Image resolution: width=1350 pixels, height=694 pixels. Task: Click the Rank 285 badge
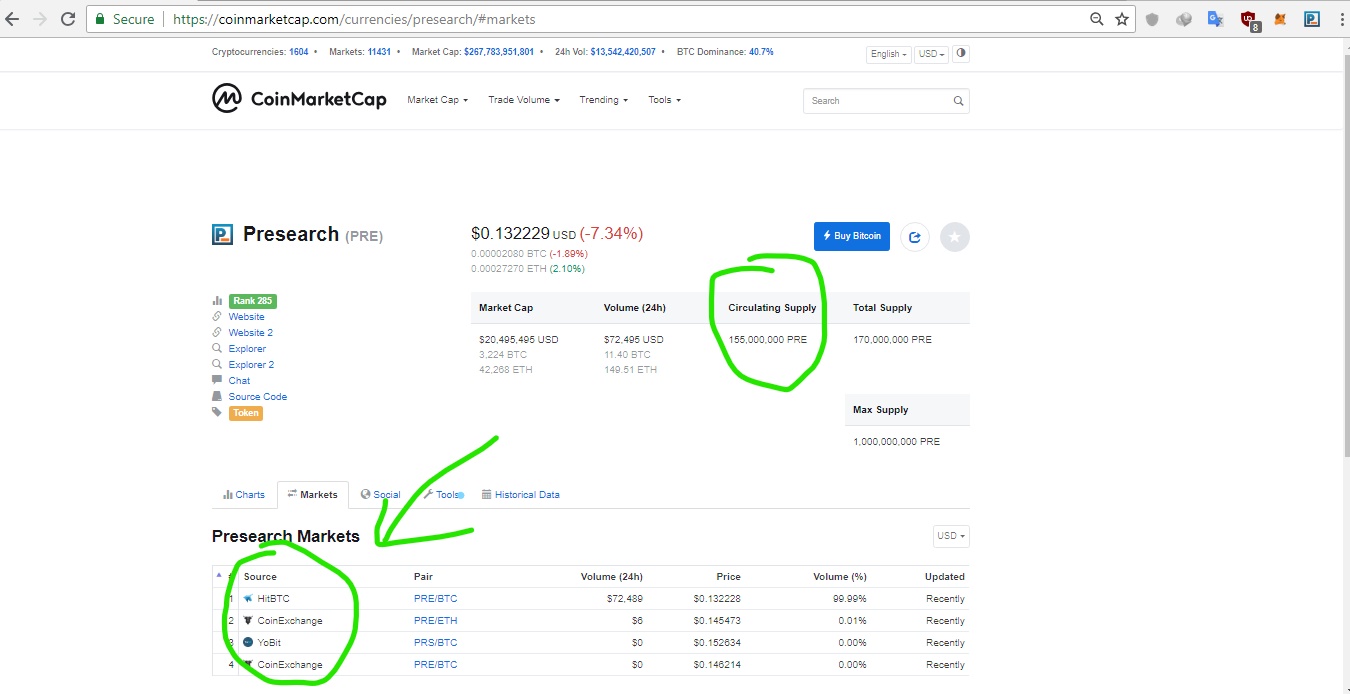pos(252,301)
